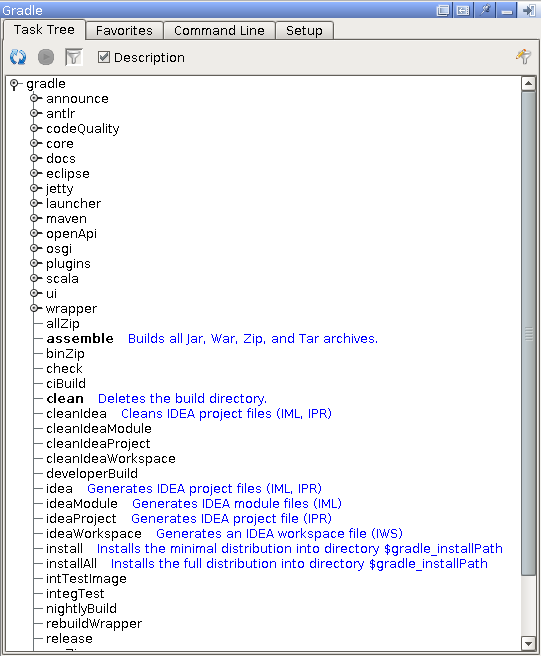Expand the jetty project node
The height and width of the screenshot is (656, 541).
(x=34, y=189)
